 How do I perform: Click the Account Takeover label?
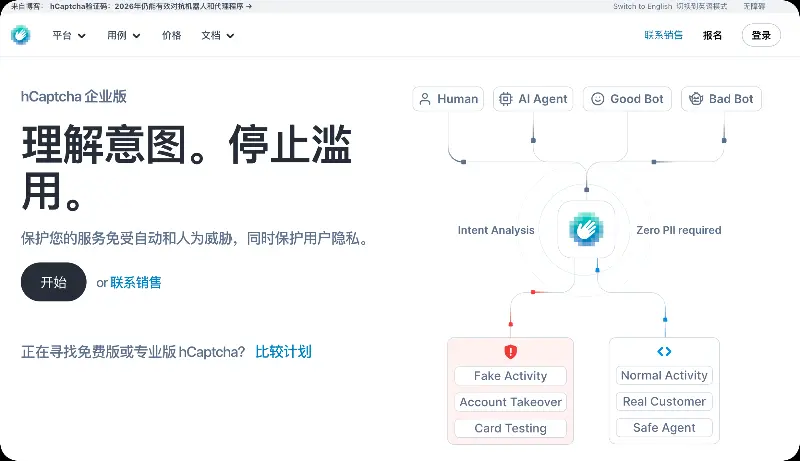pyautogui.click(x=510, y=402)
